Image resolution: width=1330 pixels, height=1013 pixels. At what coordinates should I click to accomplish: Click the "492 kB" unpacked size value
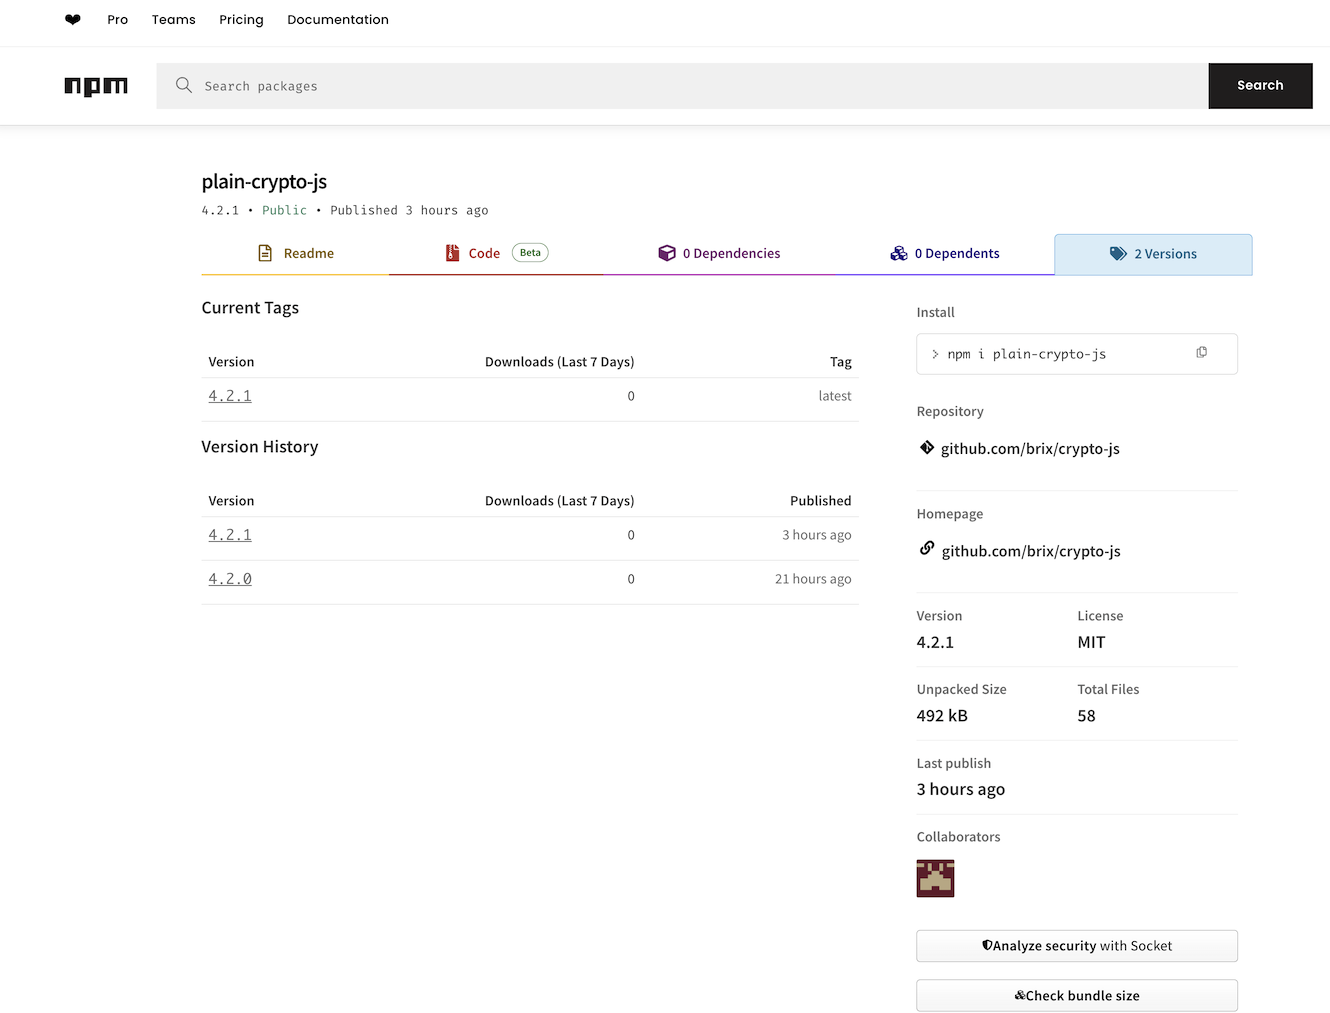point(942,716)
